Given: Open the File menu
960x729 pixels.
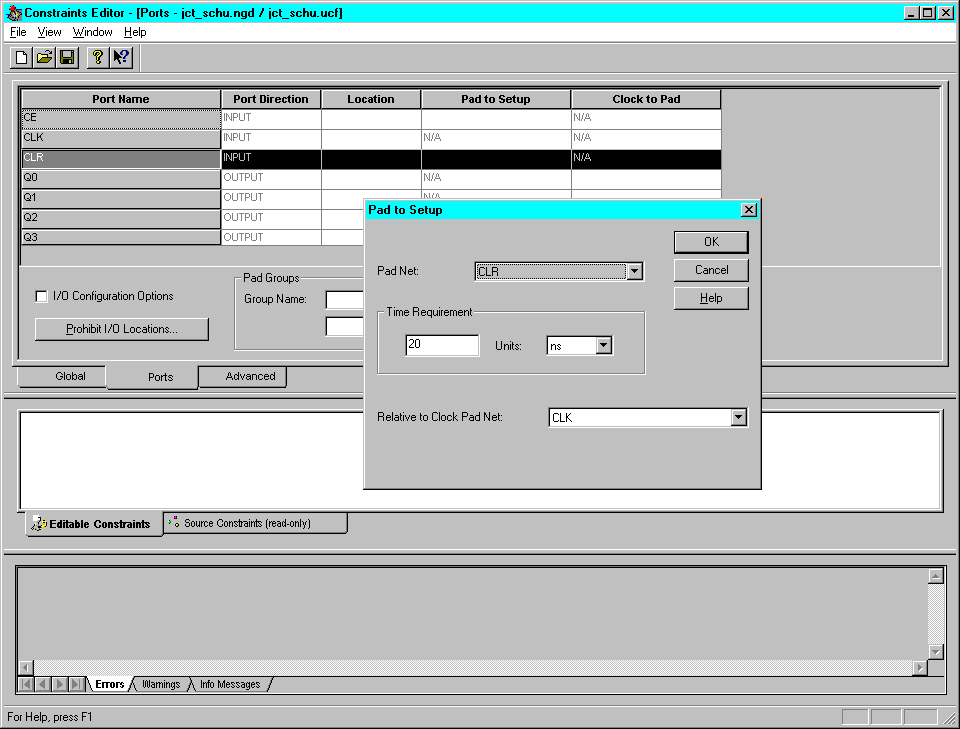Looking at the screenshot, I should point(18,32).
